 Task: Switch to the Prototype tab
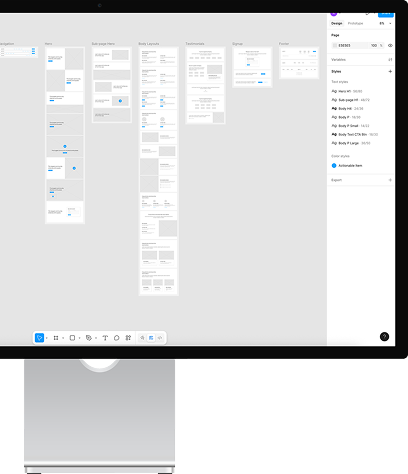[x=355, y=23]
